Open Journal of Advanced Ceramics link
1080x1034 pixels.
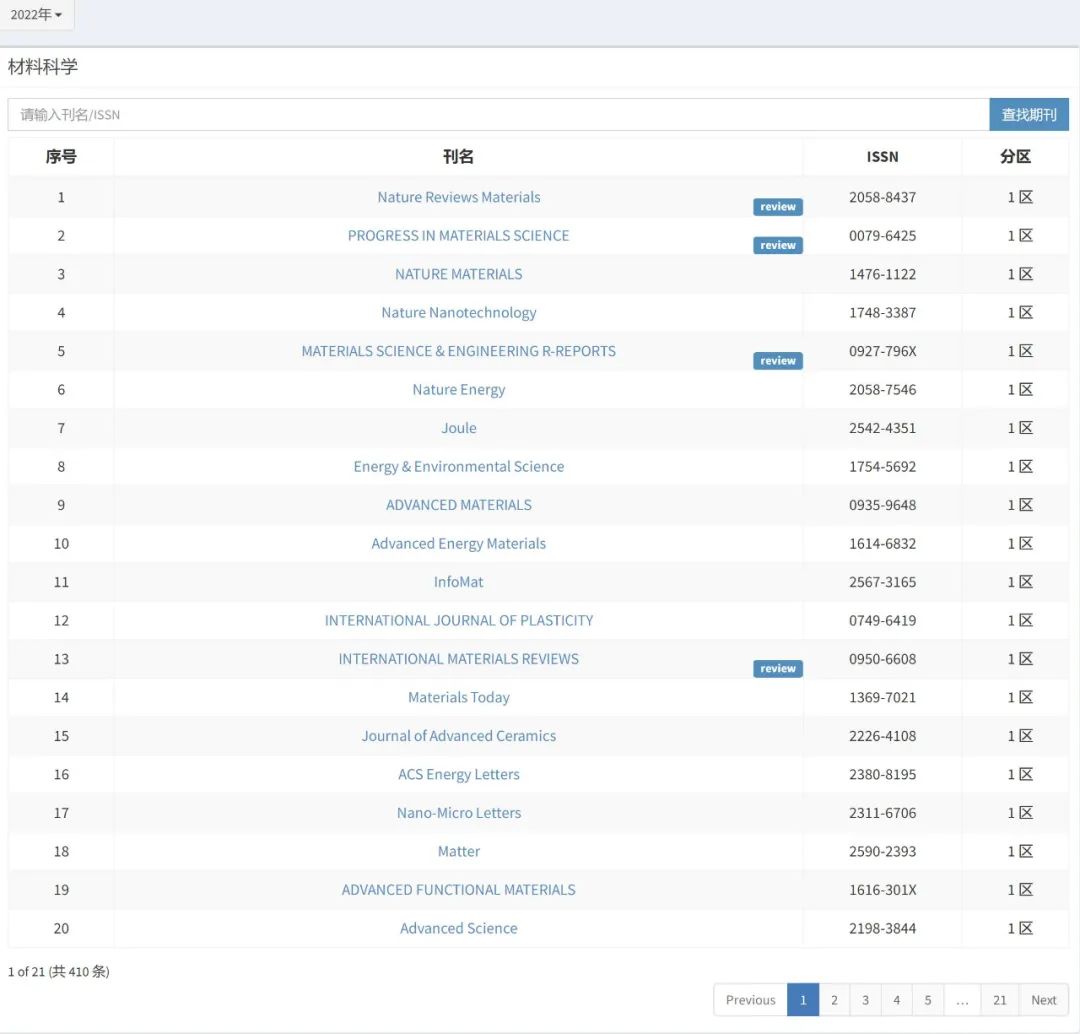click(x=458, y=736)
